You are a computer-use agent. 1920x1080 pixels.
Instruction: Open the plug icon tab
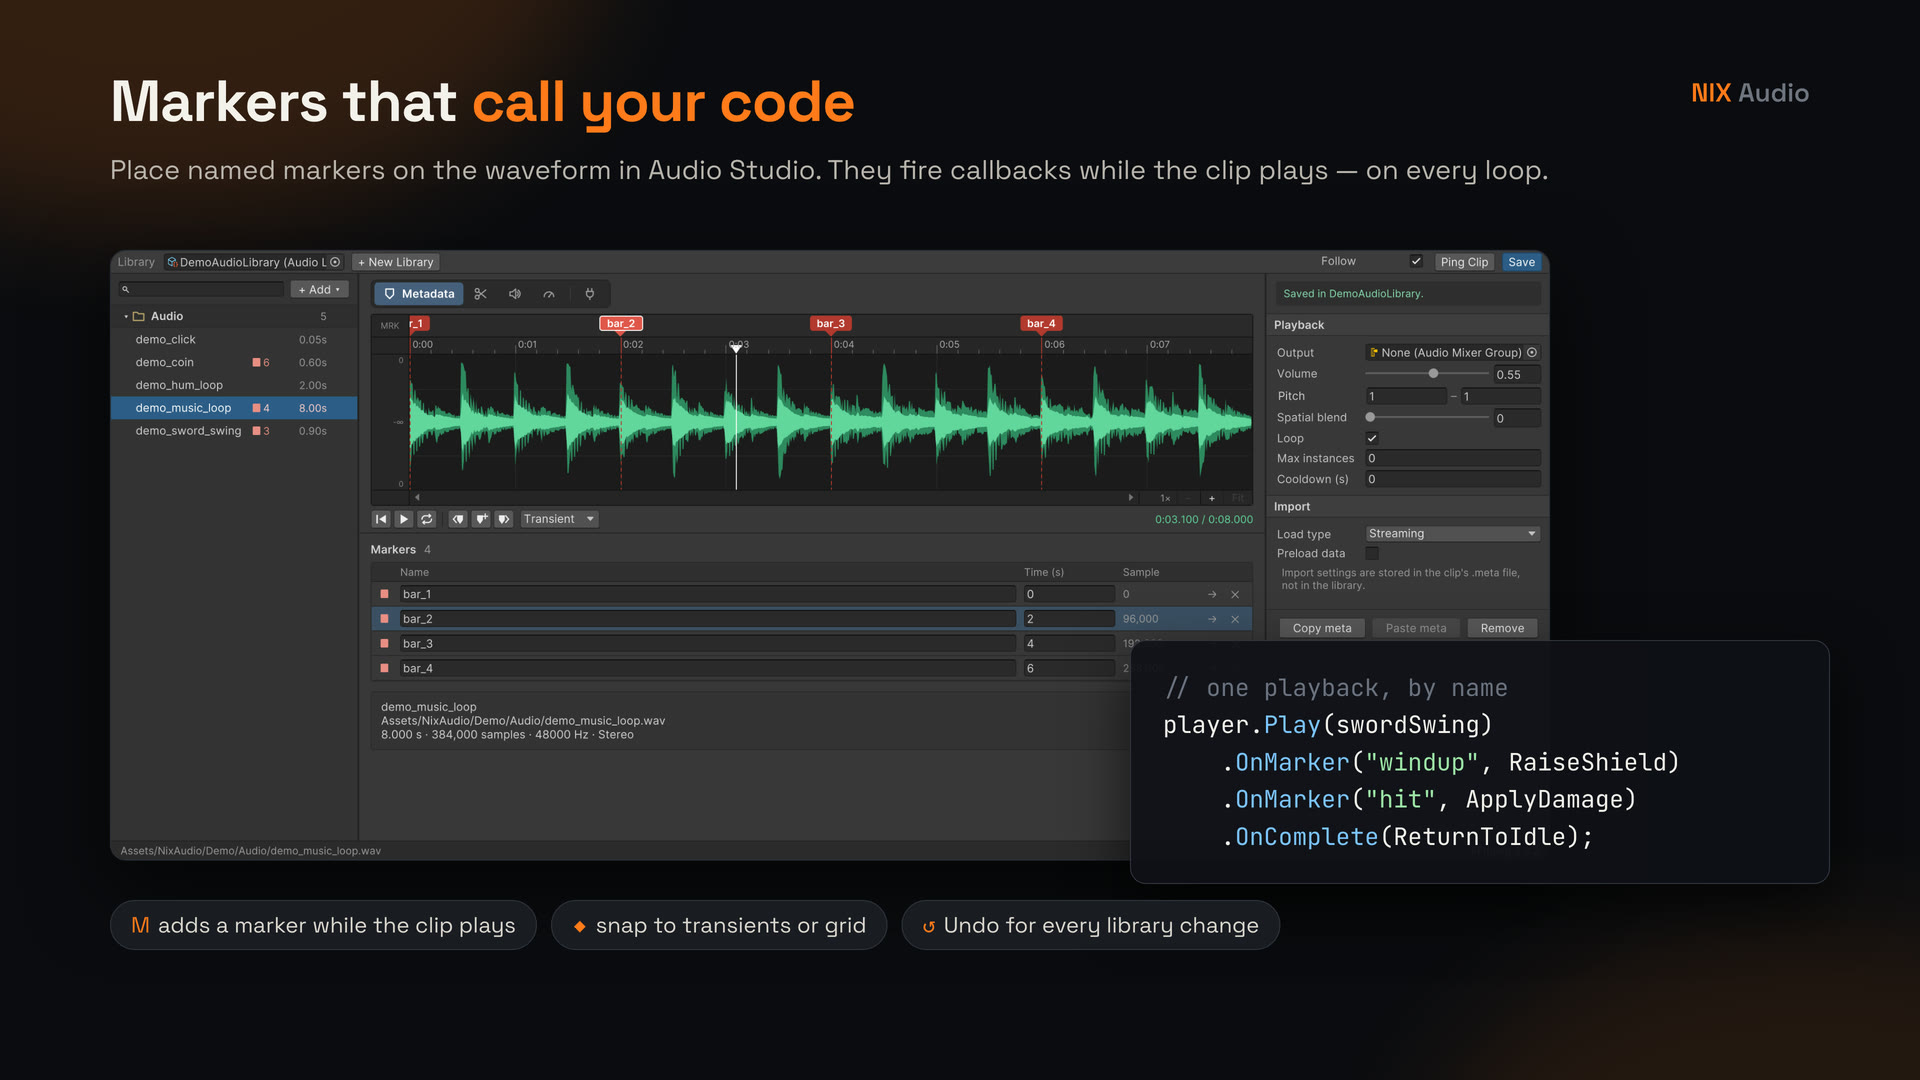click(590, 294)
